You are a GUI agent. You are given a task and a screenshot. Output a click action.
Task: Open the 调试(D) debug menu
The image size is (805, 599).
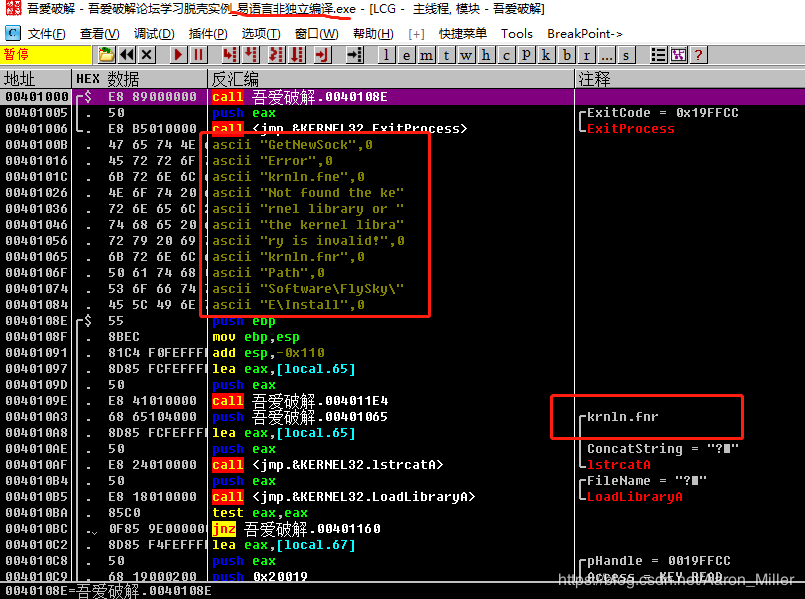click(153, 34)
